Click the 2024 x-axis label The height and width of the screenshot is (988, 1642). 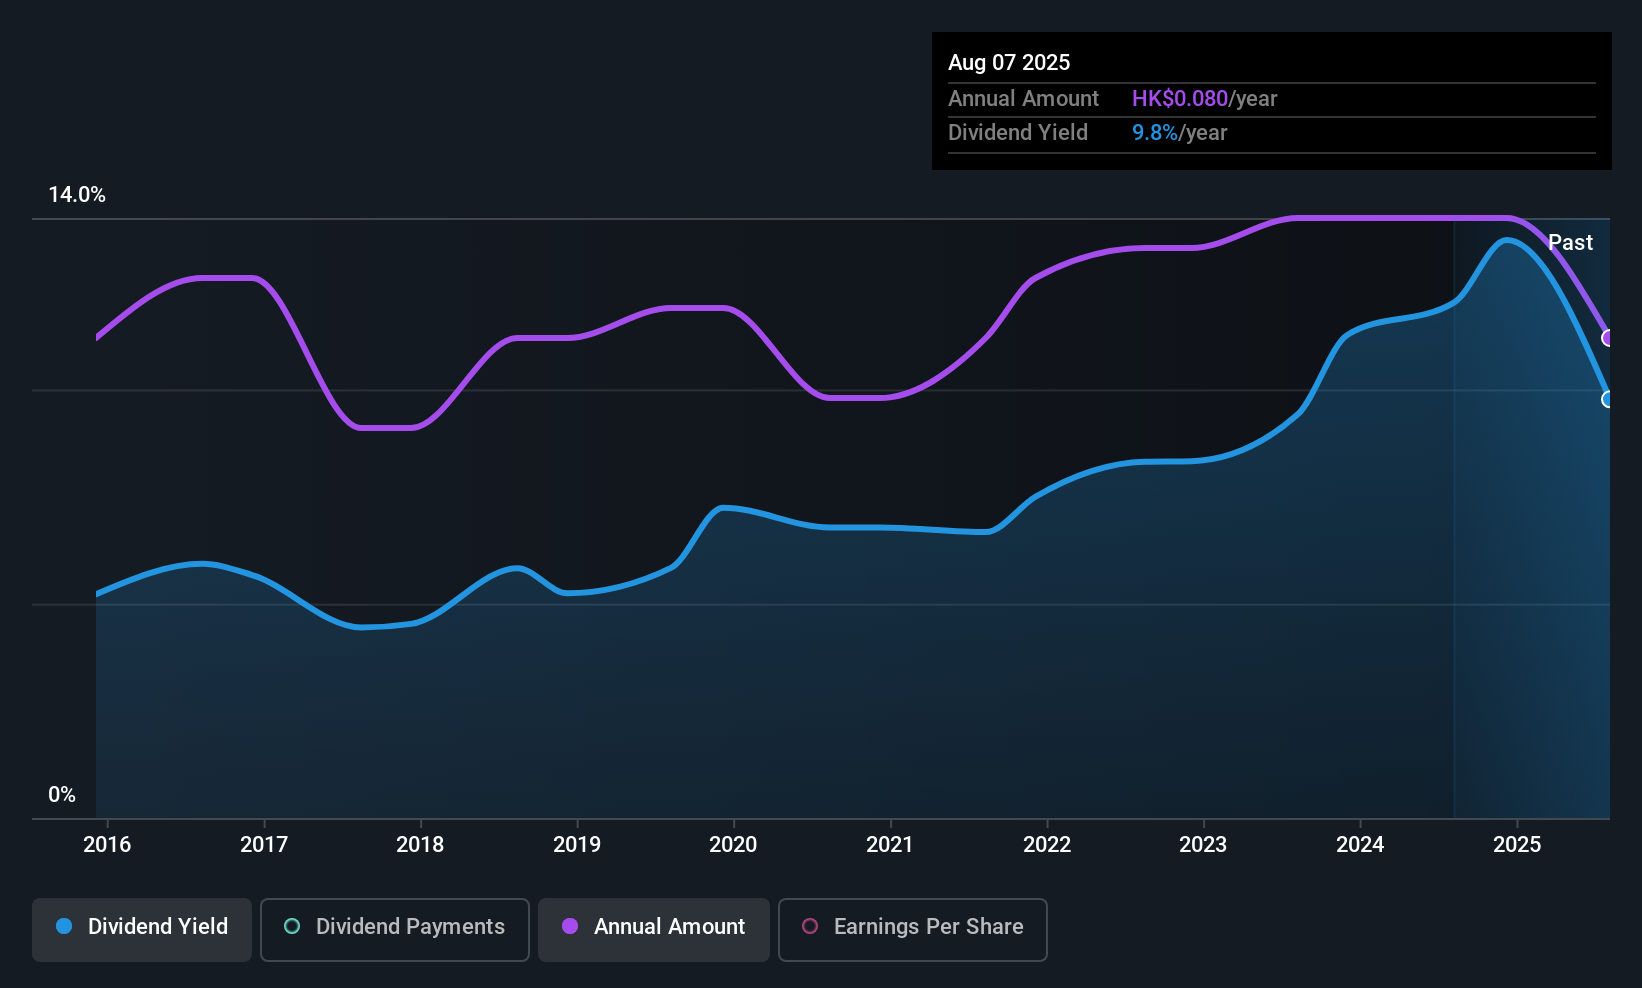point(1360,845)
